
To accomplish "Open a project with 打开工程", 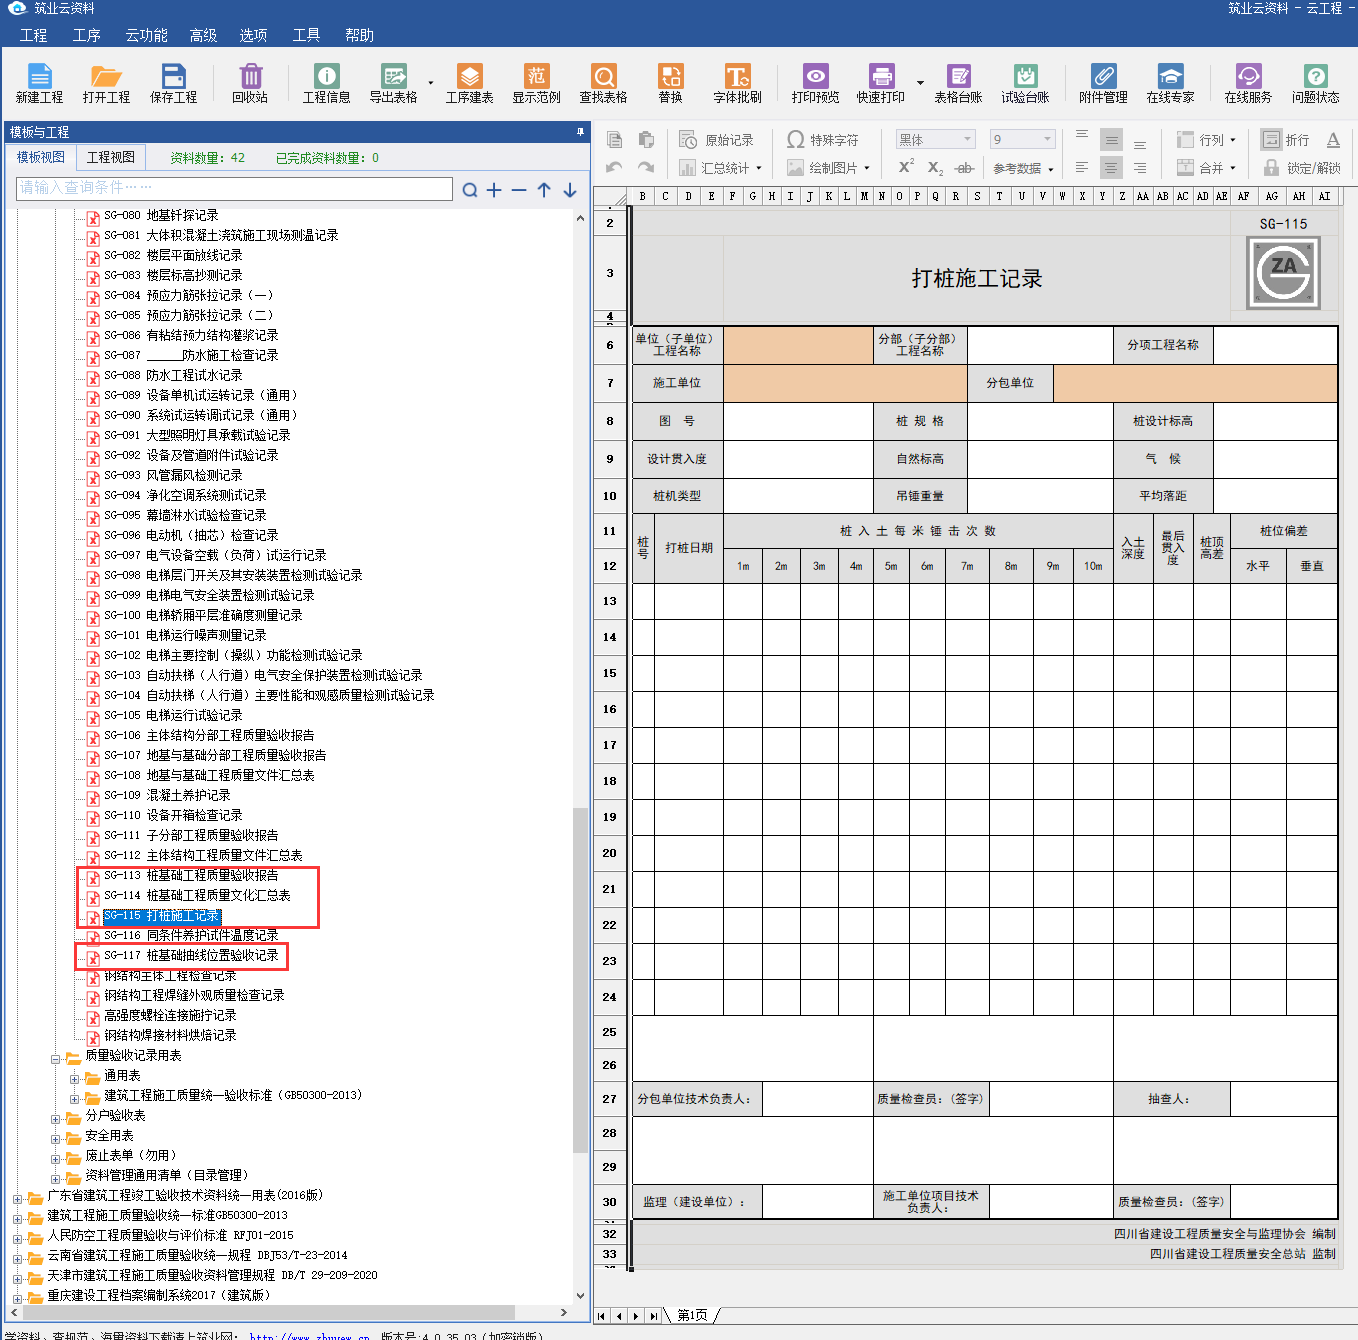I will [x=106, y=83].
